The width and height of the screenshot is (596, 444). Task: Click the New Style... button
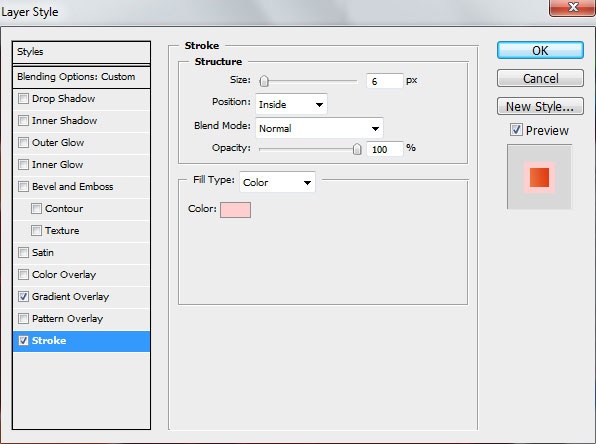540,106
